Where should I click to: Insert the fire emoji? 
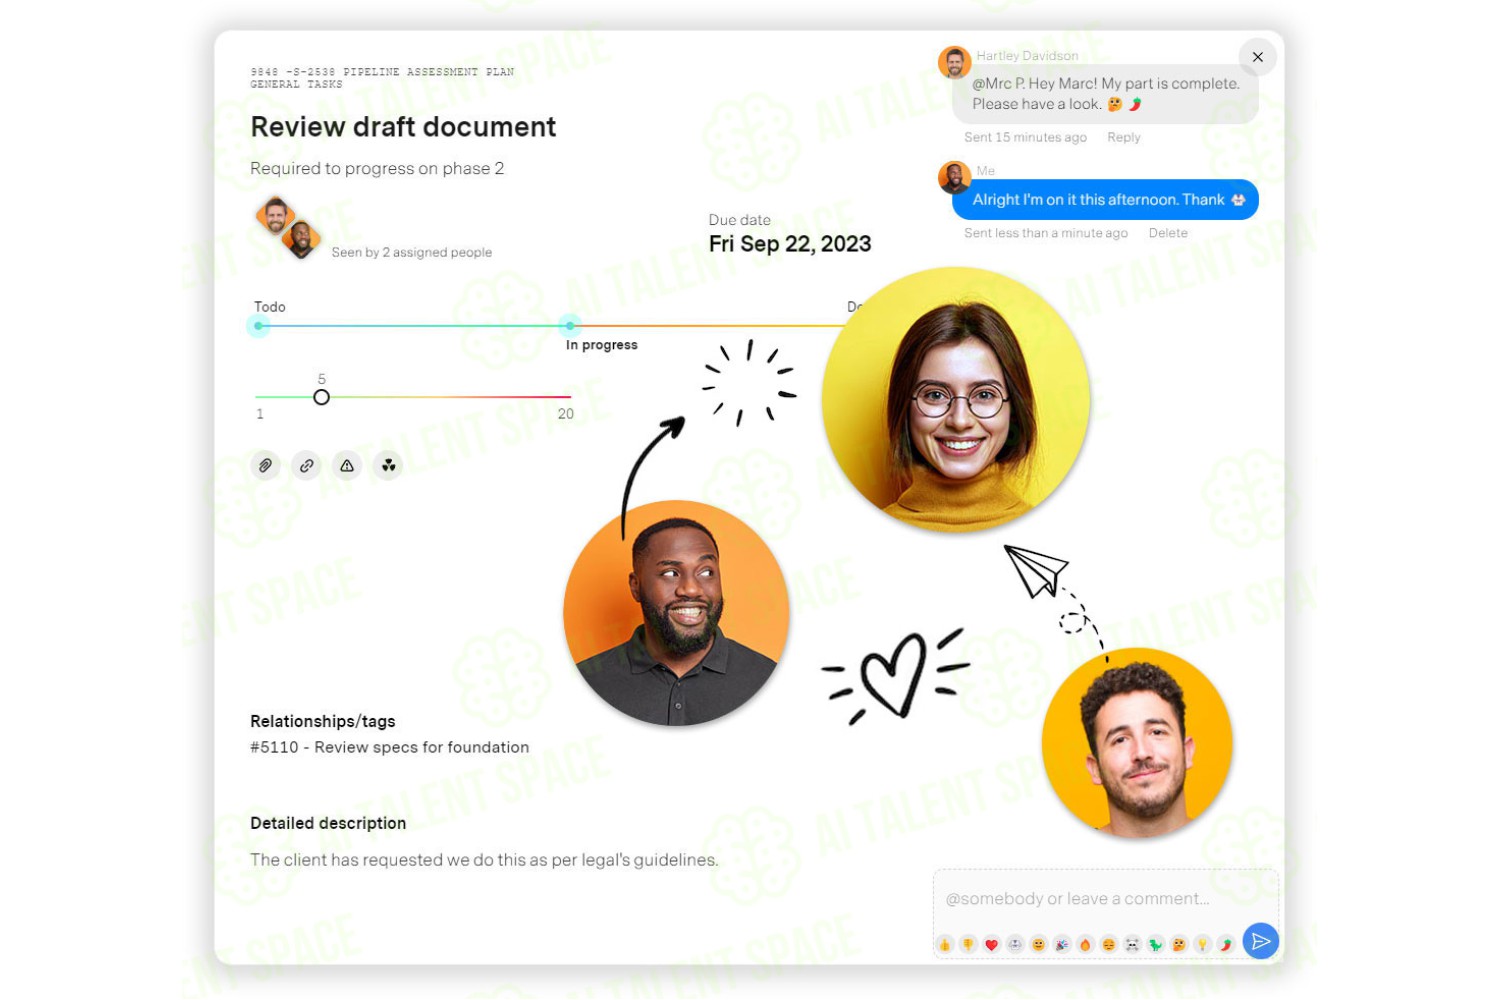[1085, 945]
